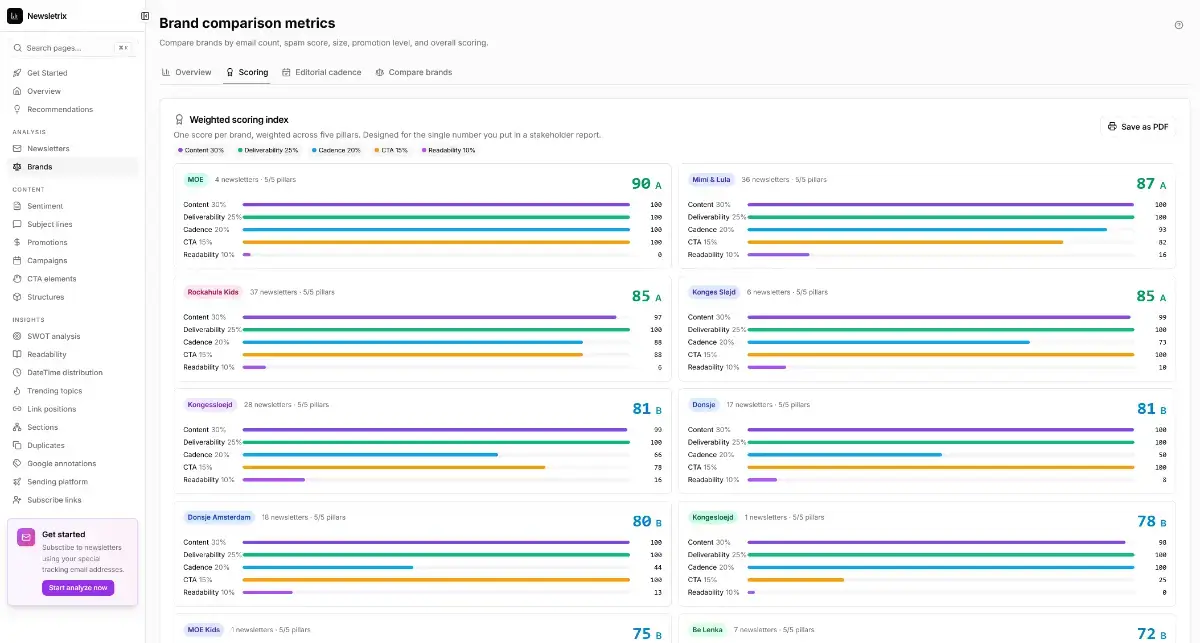Open the SWOT analysis link
Viewport: 1200px width, 643px height.
pos(54,336)
